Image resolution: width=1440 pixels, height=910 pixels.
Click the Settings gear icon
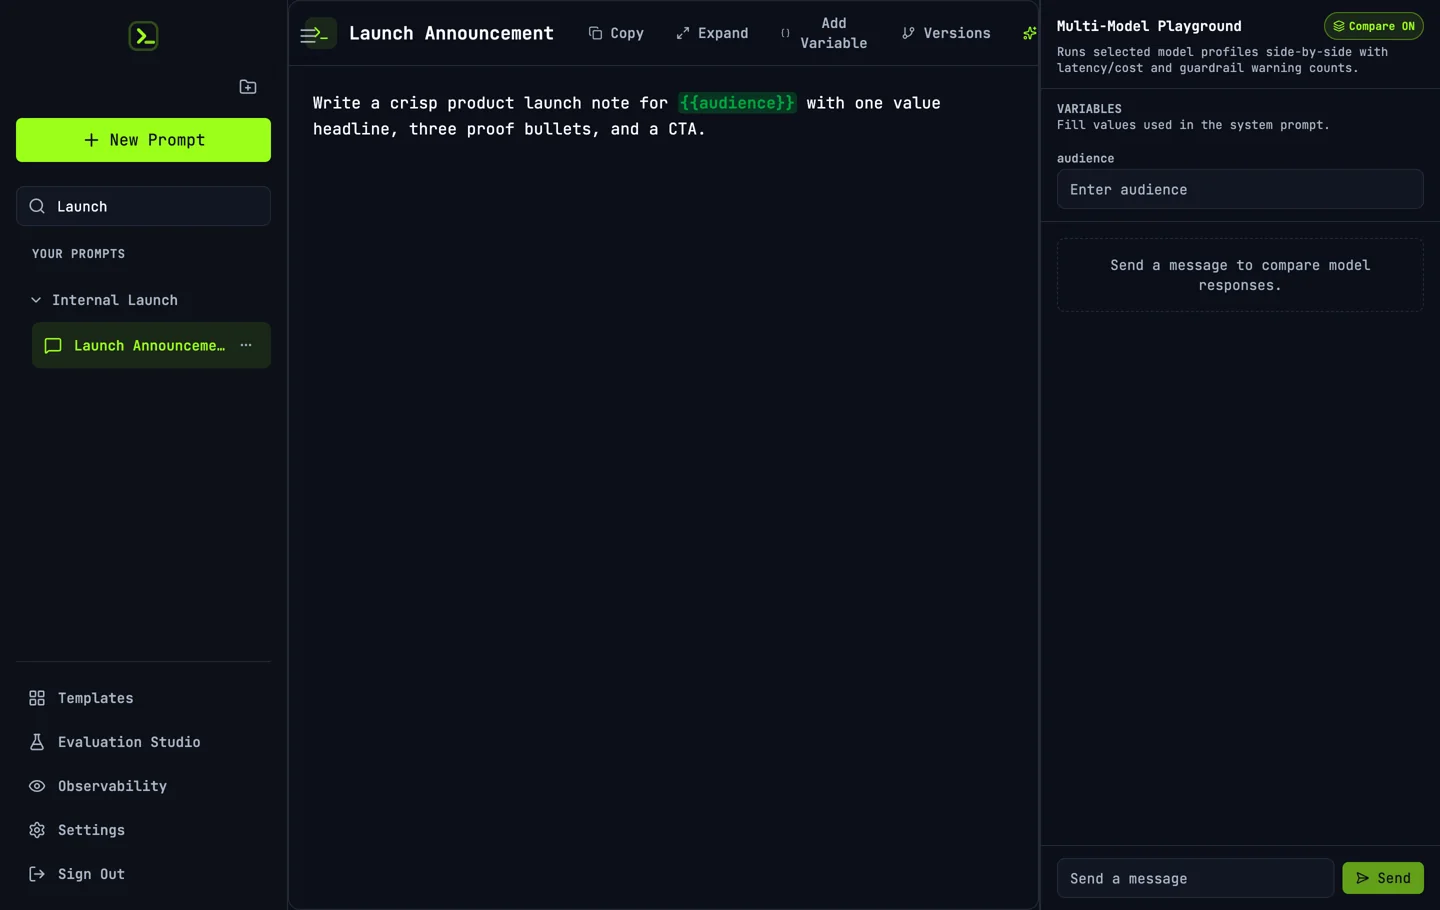(37, 830)
